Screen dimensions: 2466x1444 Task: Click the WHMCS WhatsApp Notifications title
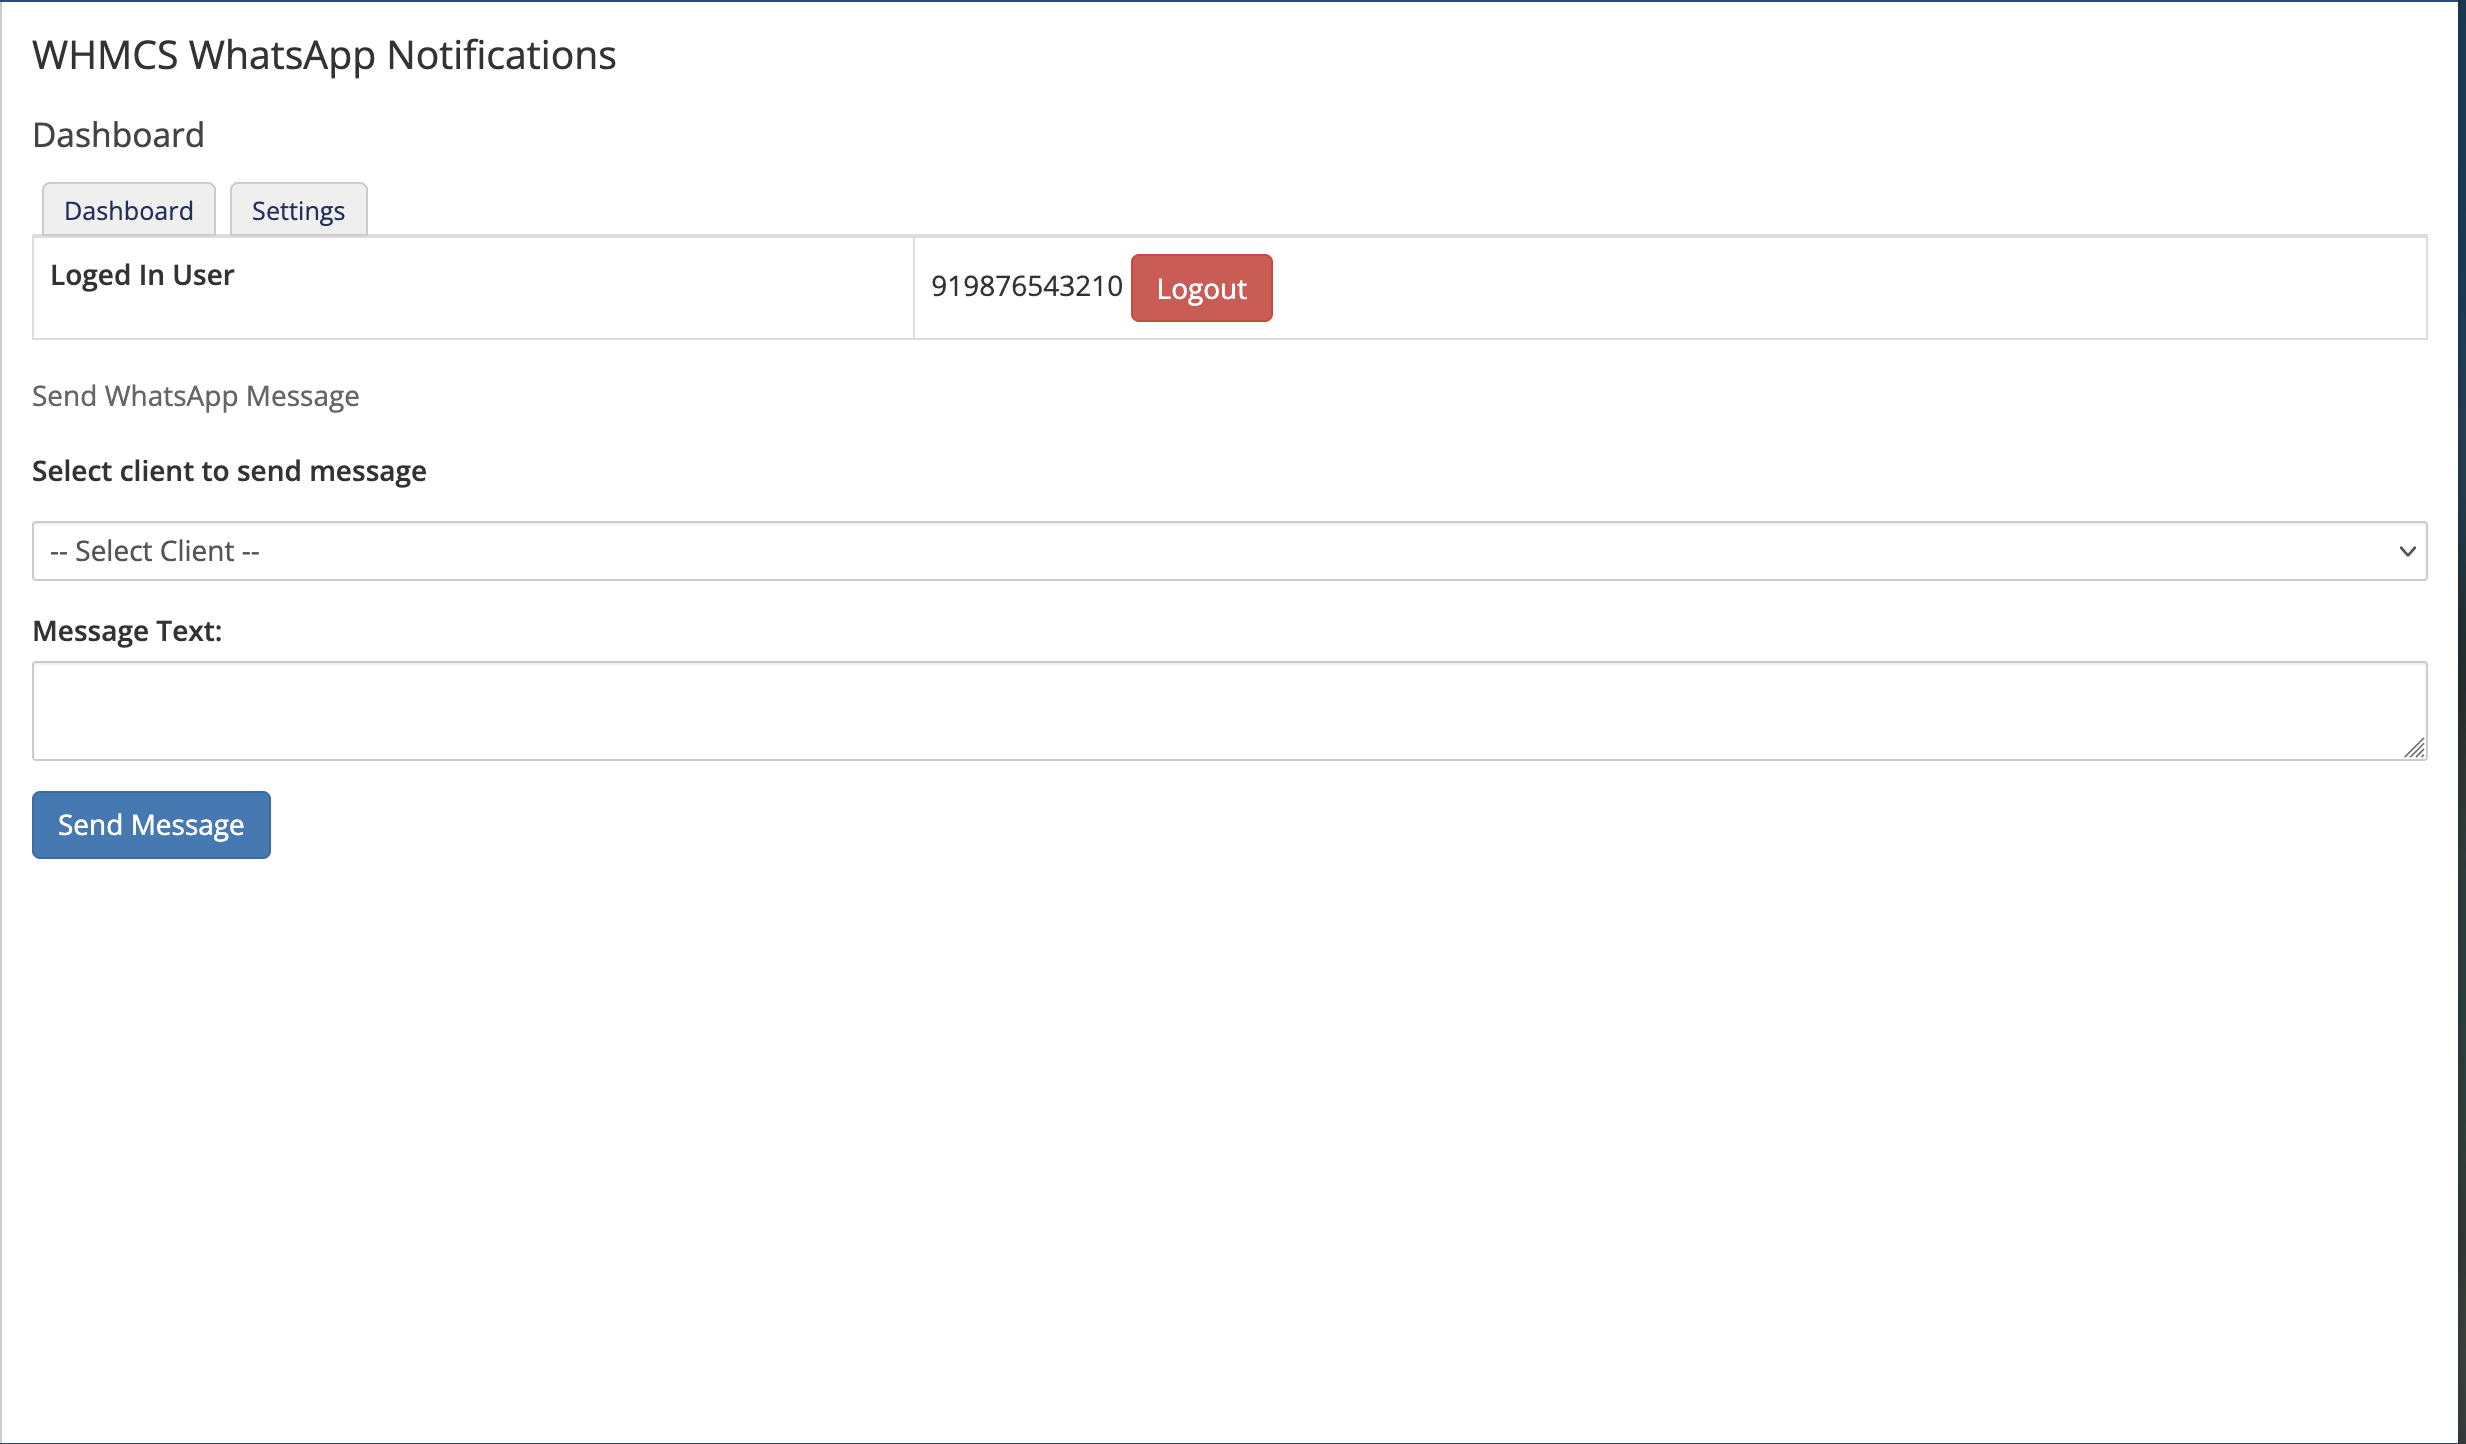point(324,55)
